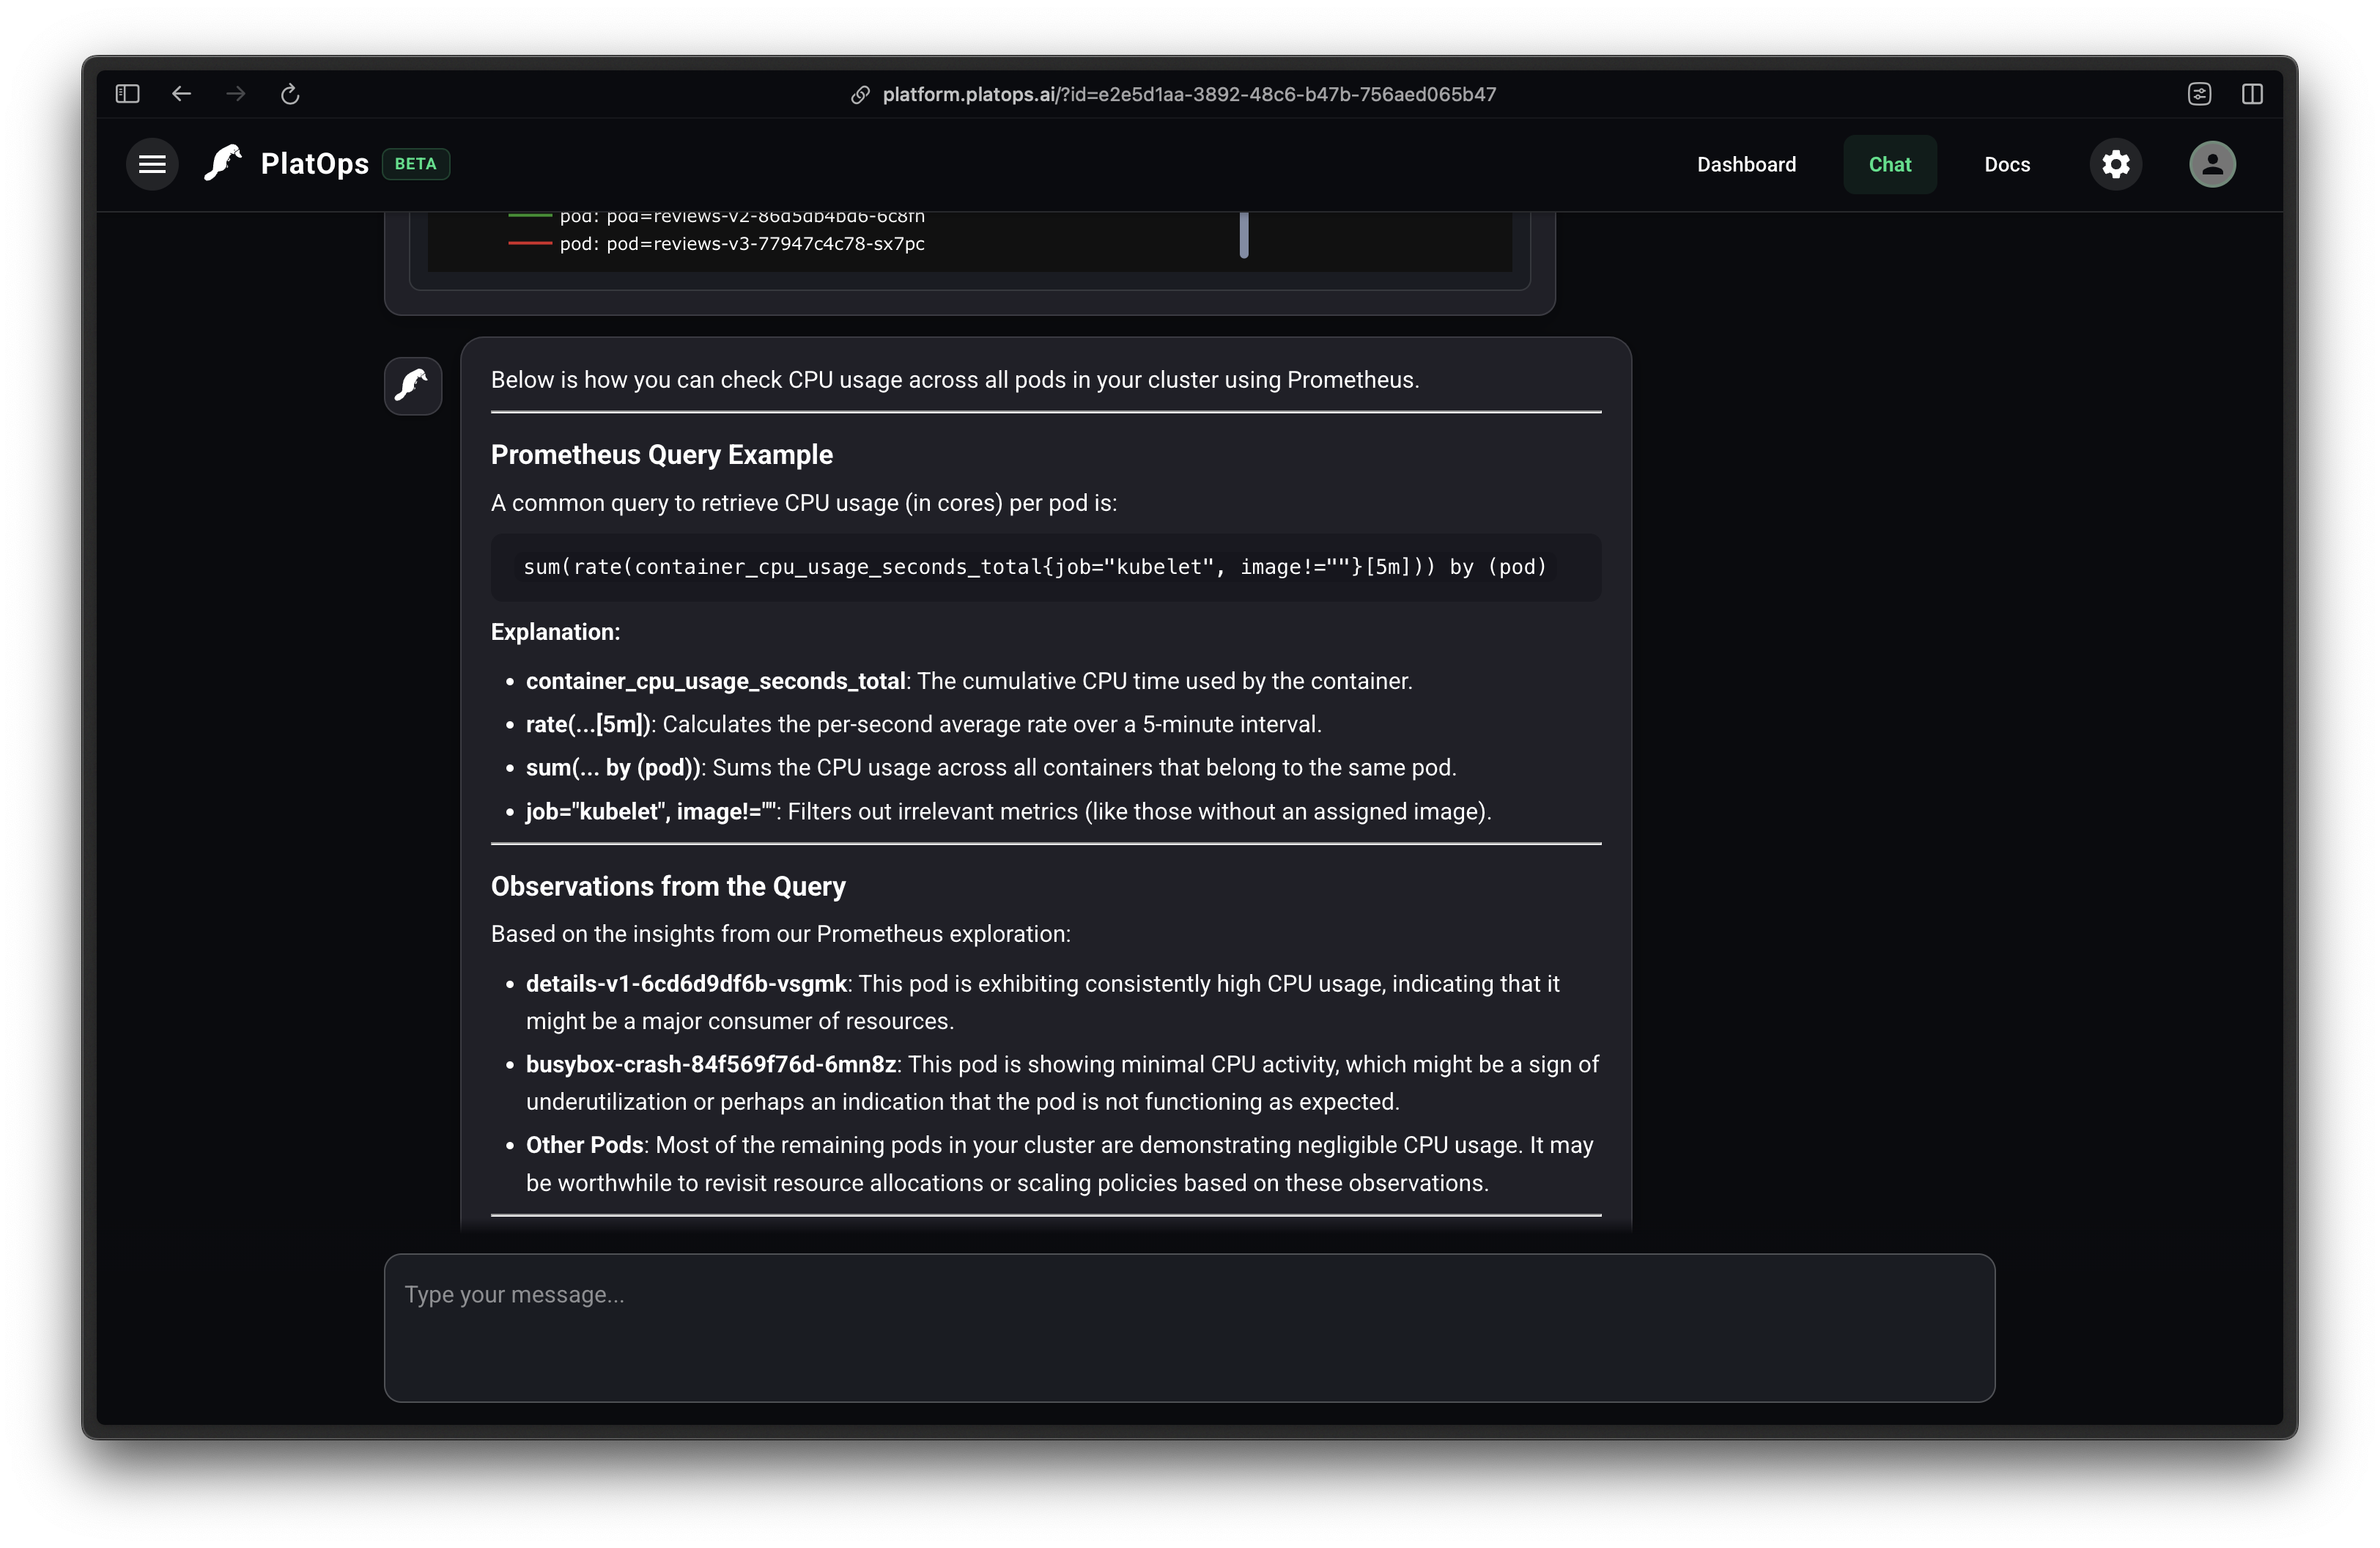Switch to the Chat tab
The height and width of the screenshot is (1548, 2380).
point(1889,165)
